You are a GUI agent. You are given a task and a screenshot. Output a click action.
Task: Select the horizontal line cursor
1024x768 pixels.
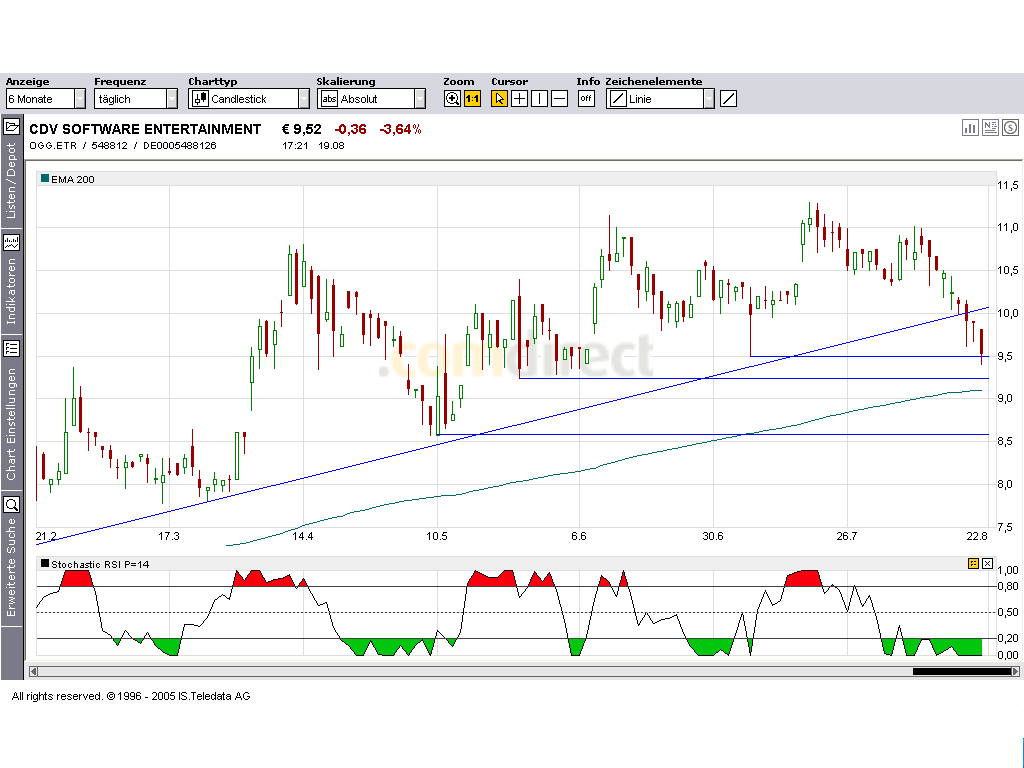pos(560,99)
